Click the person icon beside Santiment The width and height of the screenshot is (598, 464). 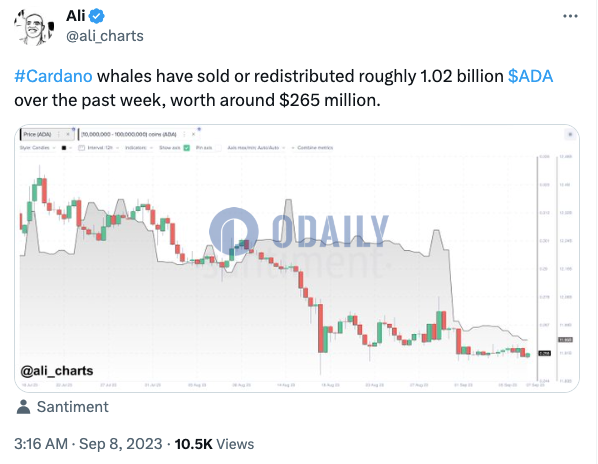[x=24, y=407]
